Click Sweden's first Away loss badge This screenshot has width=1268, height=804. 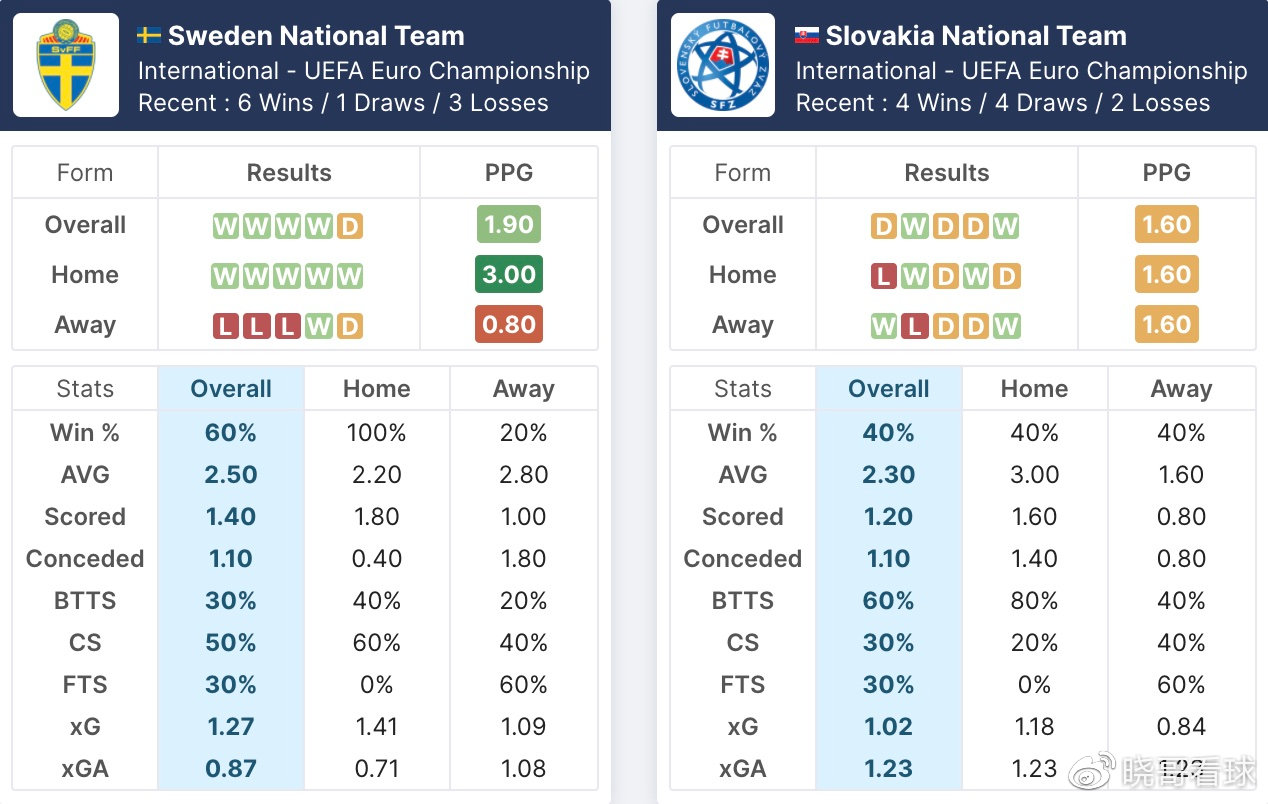click(226, 326)
